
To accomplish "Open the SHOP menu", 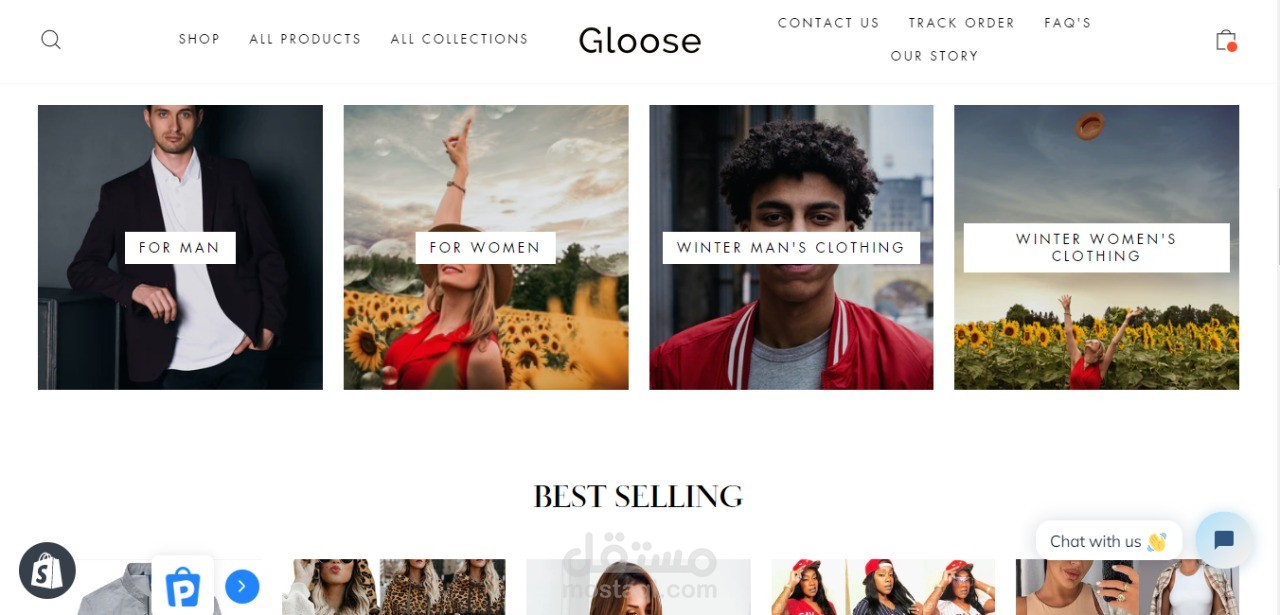I will point(199,39).
